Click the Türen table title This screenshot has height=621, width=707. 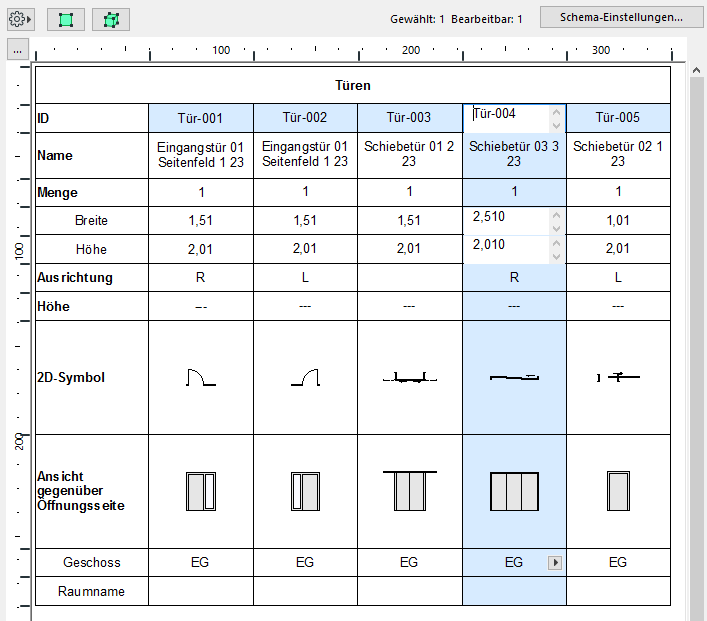click(x=353, y=85)
